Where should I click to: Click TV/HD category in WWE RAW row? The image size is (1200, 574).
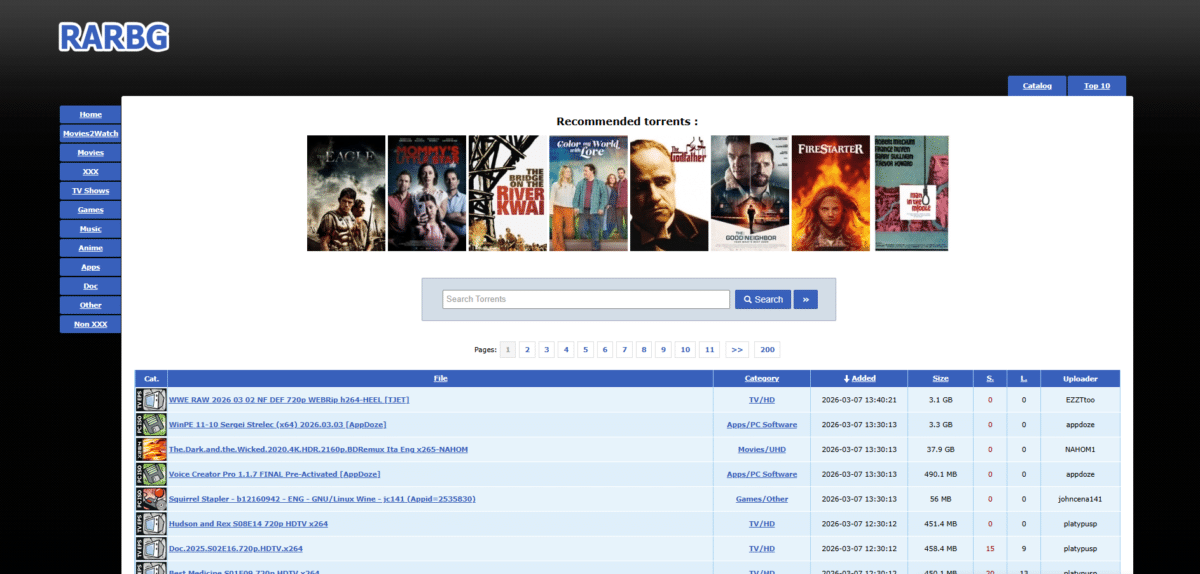pyautogui.click(x=762, y=400)
